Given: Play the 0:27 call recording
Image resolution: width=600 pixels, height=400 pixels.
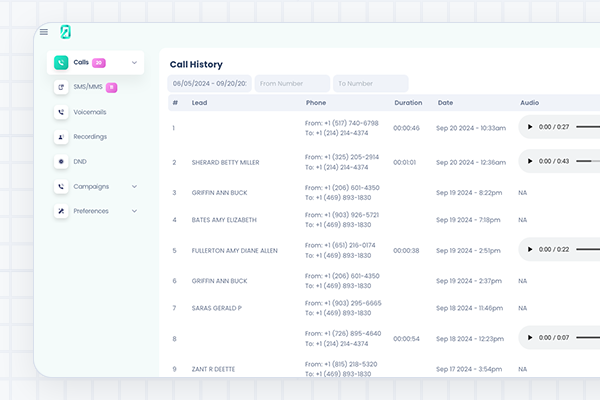Looking at the screenshot, I should click(x=529, y=127).
